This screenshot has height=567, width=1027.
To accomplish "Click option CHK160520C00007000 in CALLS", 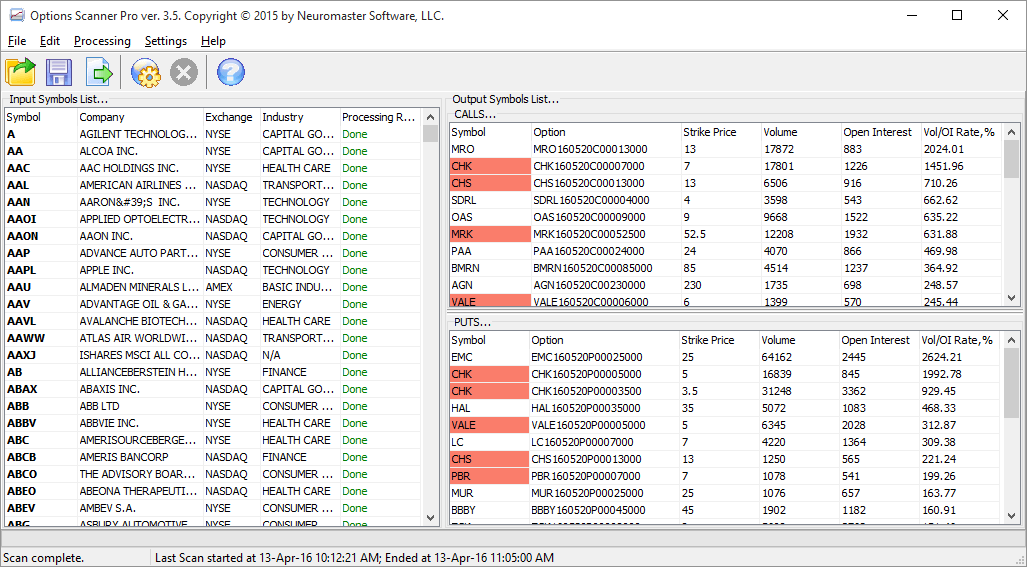I will click(x=605, y=166).
